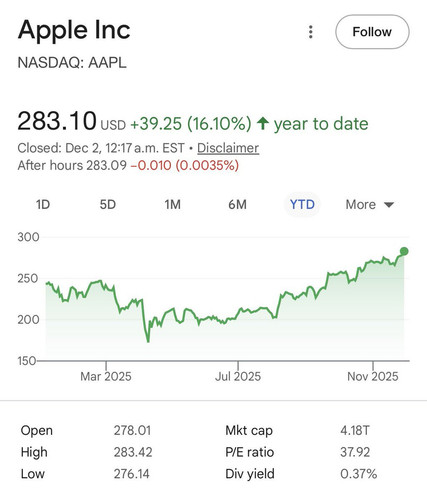Open the Disclaimer link

[x=228, y=148]
